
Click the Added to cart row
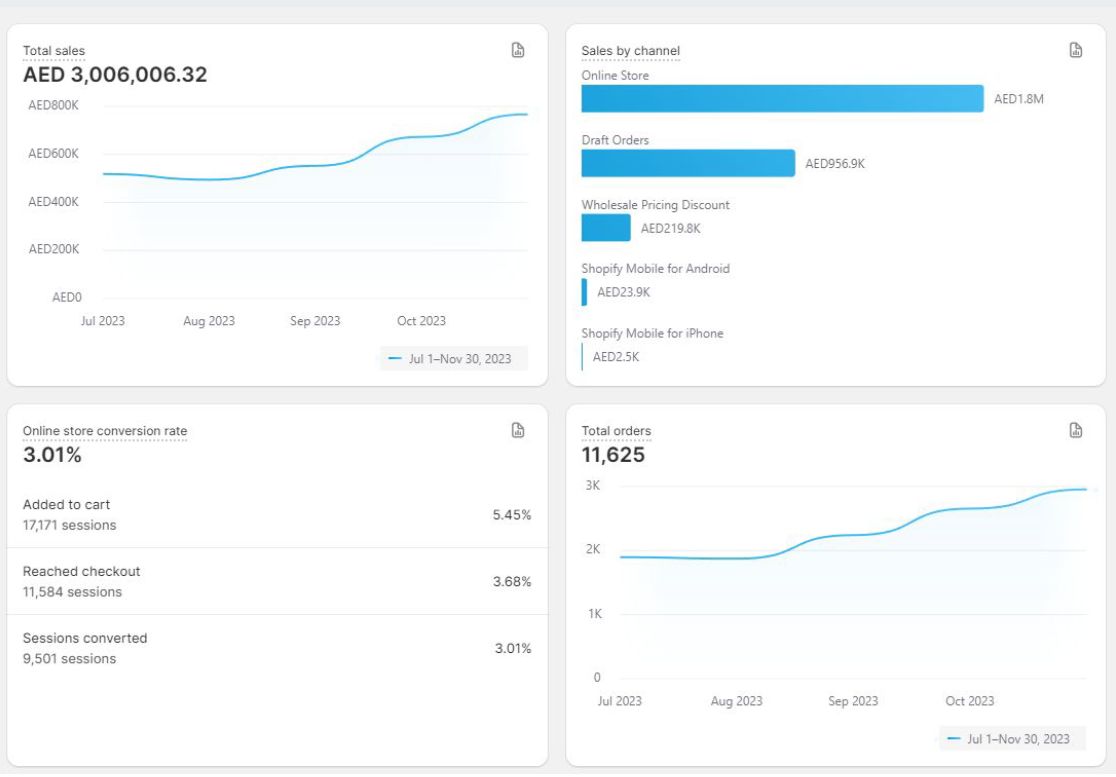pos(277,515)
